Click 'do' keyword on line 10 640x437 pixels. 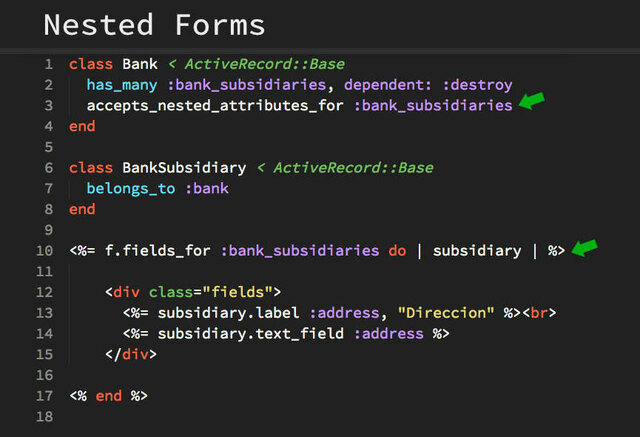(x=397, y=251)
